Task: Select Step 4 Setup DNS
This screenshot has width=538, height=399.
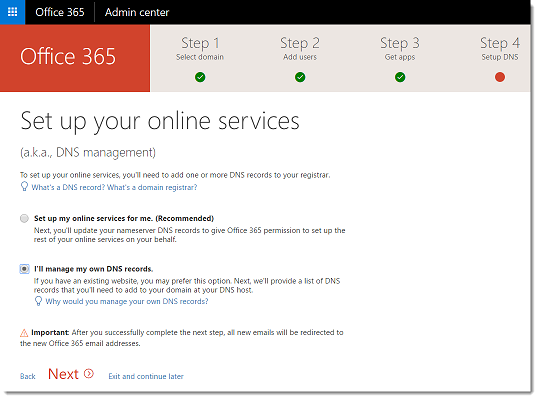Action: 500,48
